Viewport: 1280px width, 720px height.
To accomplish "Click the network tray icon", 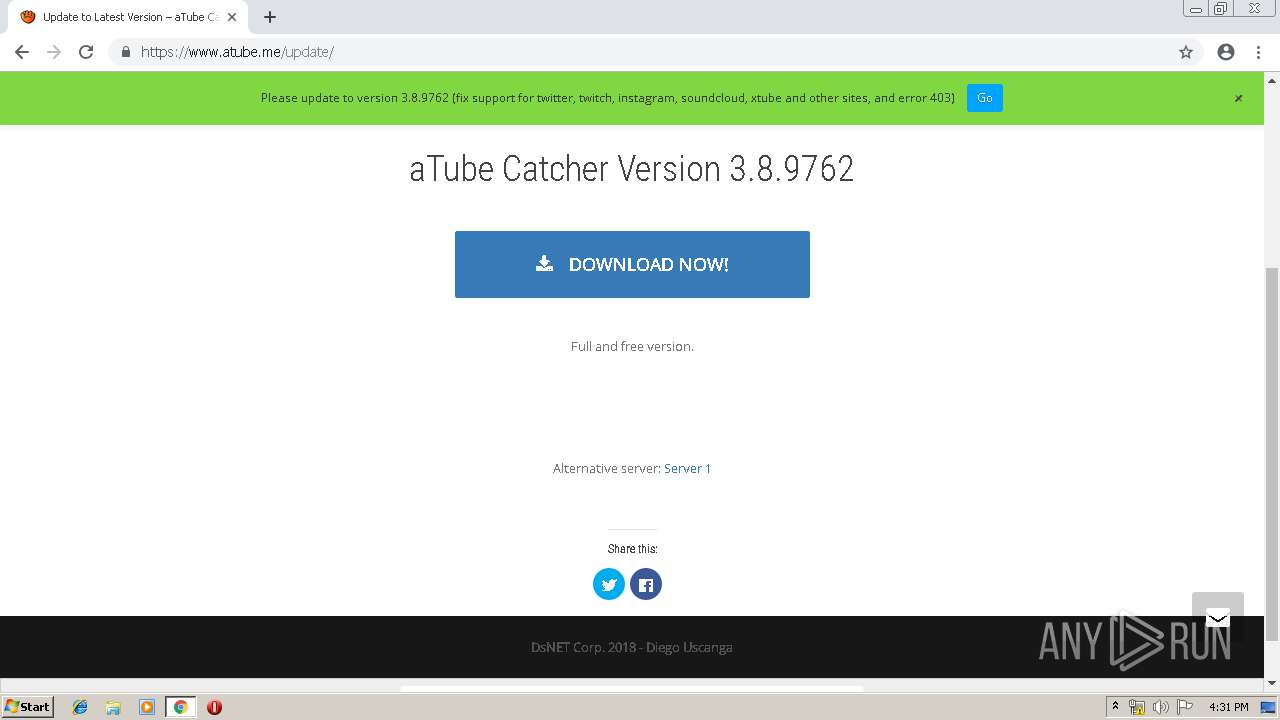I will [x=1137, y=707].
